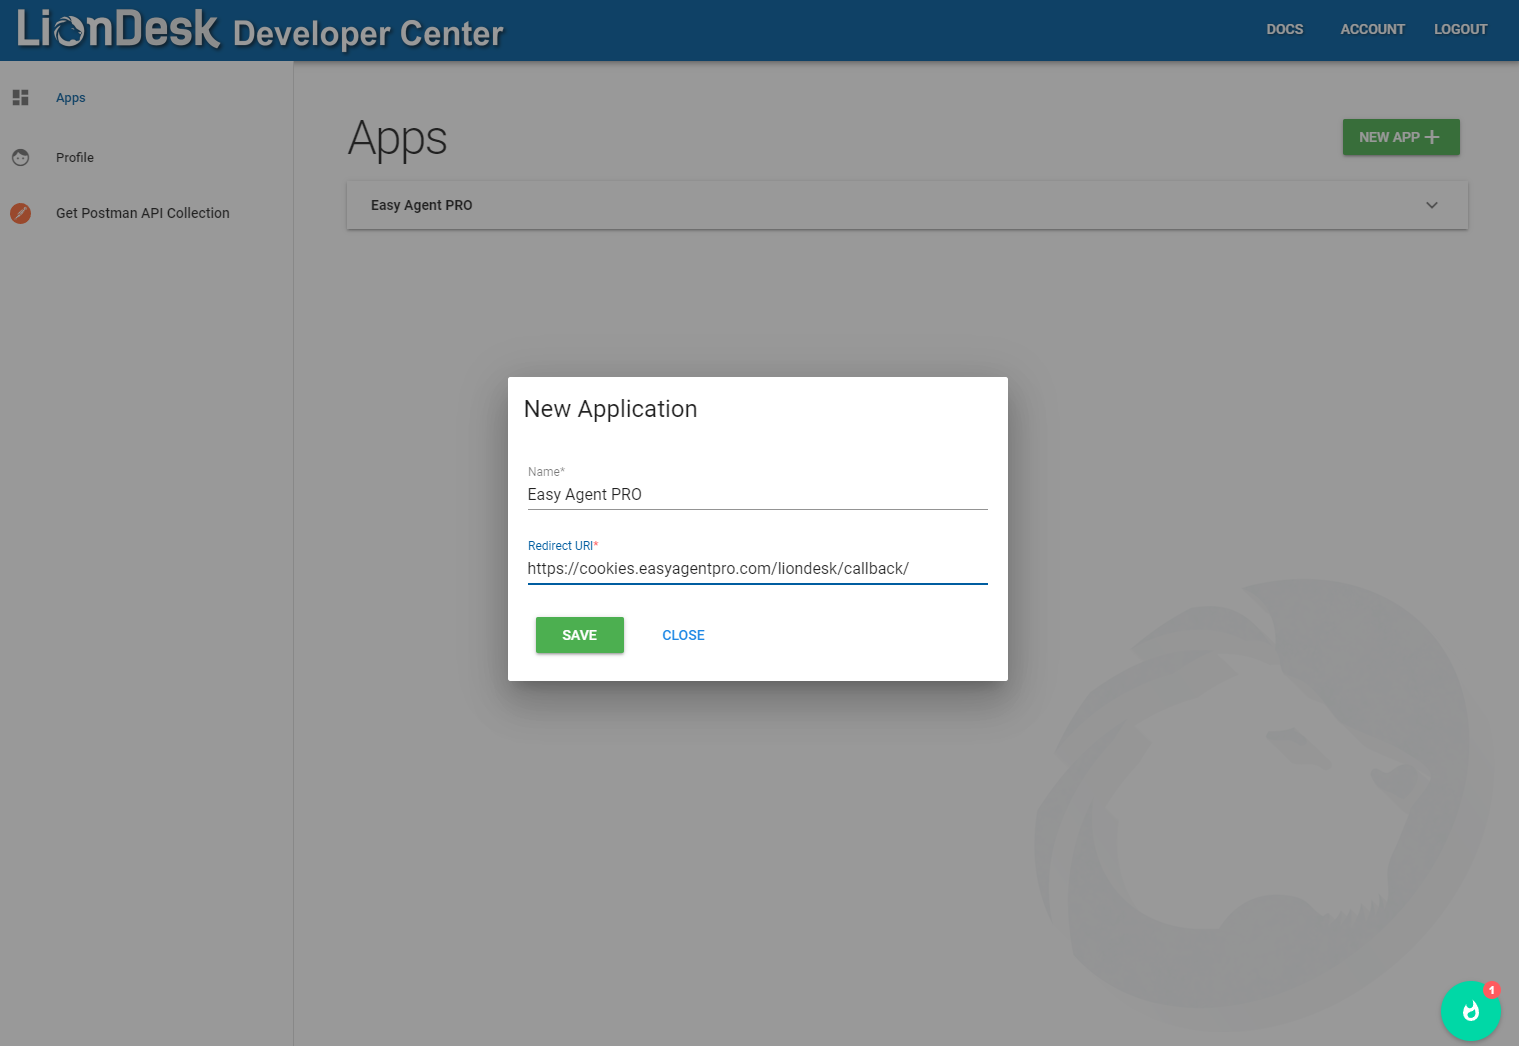Click the Name field label
1519x1046 pixels.
pos(546,472)
